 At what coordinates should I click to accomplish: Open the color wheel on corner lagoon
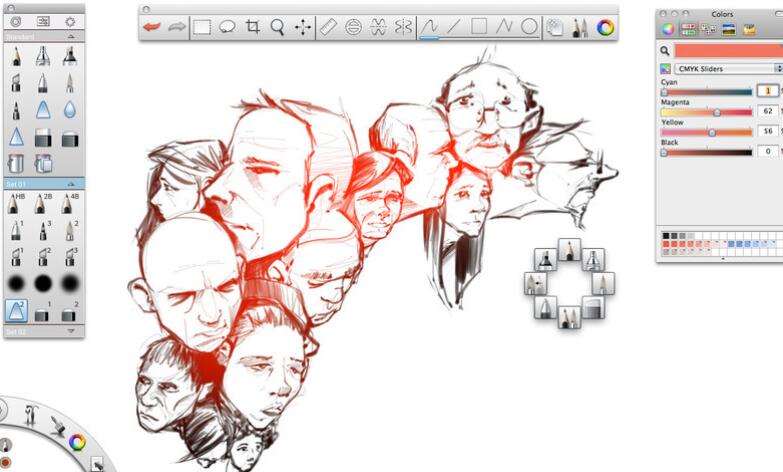[76, 442]
